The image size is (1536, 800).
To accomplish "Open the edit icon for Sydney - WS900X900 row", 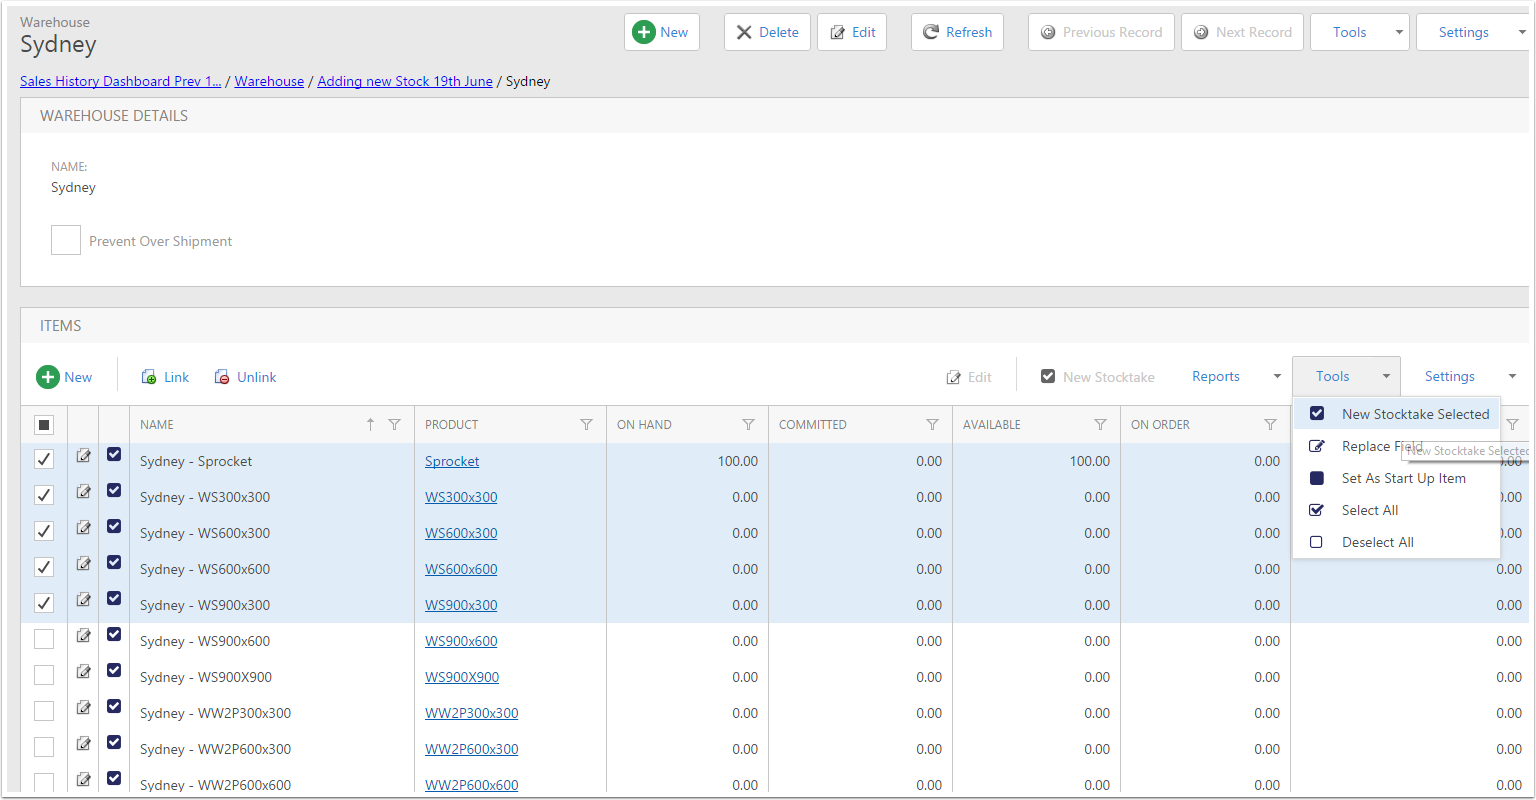I will (x=84, y=672).
